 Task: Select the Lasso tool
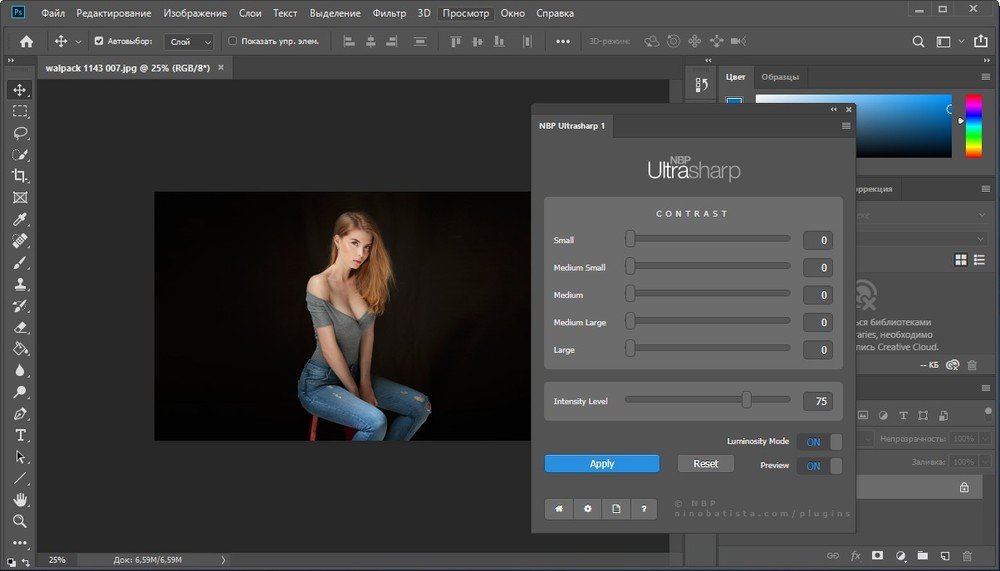(x=20, y=133)
